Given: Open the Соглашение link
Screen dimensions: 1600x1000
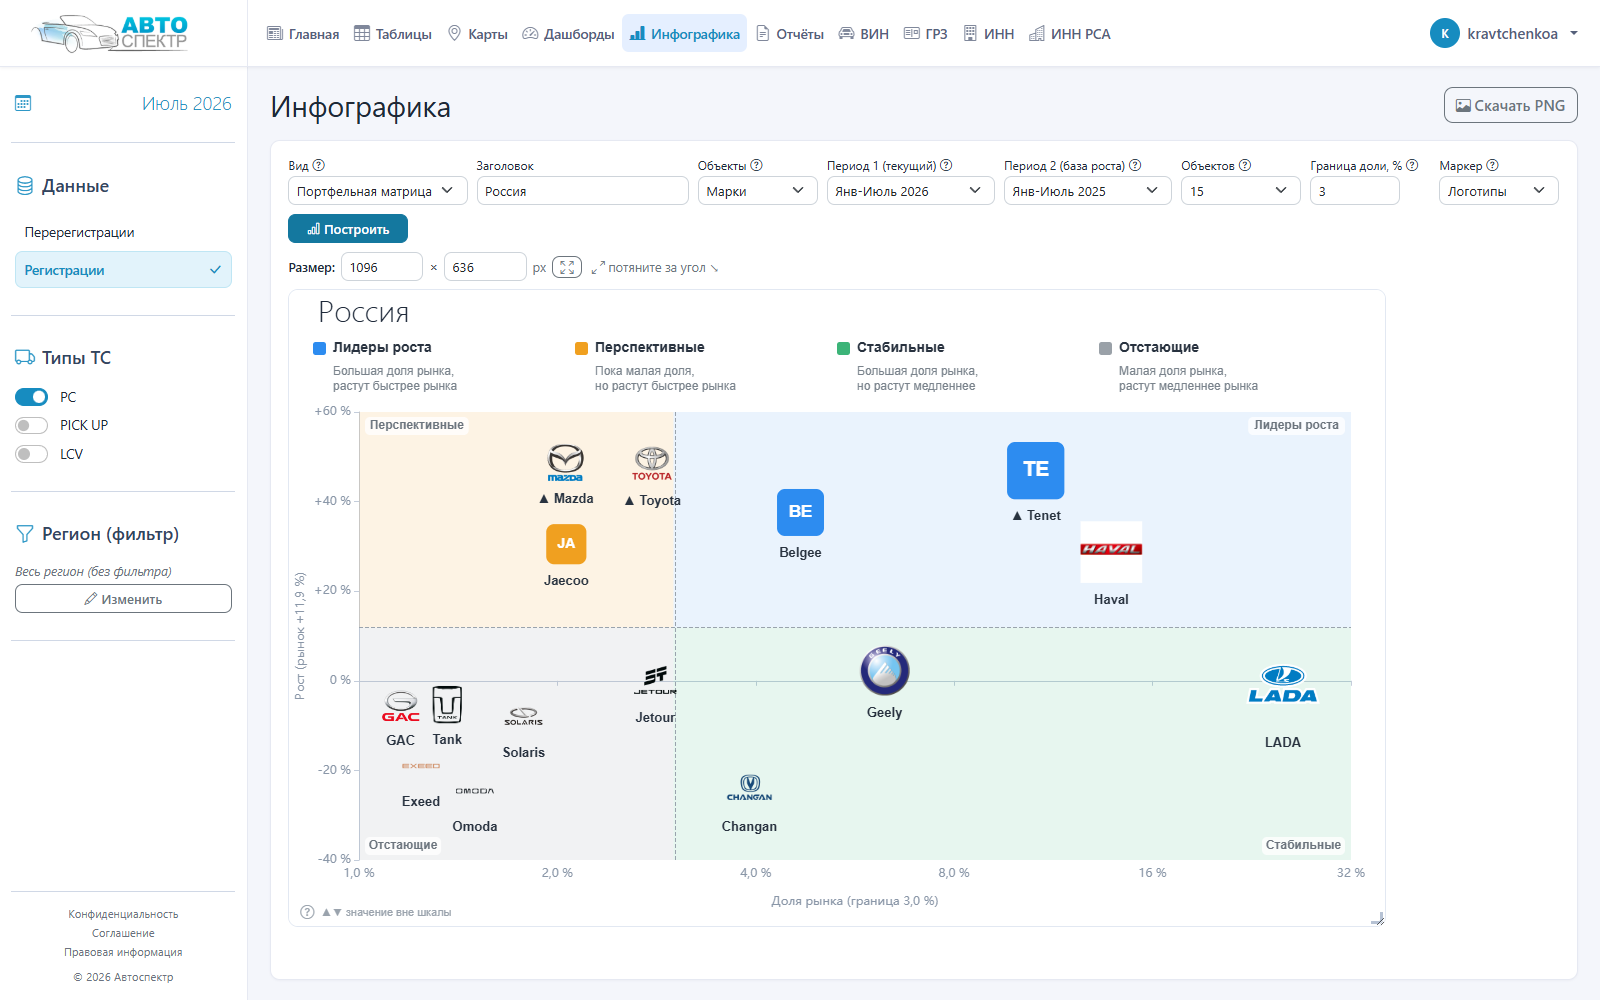Looking at the screenshot, I should [123, 933].
